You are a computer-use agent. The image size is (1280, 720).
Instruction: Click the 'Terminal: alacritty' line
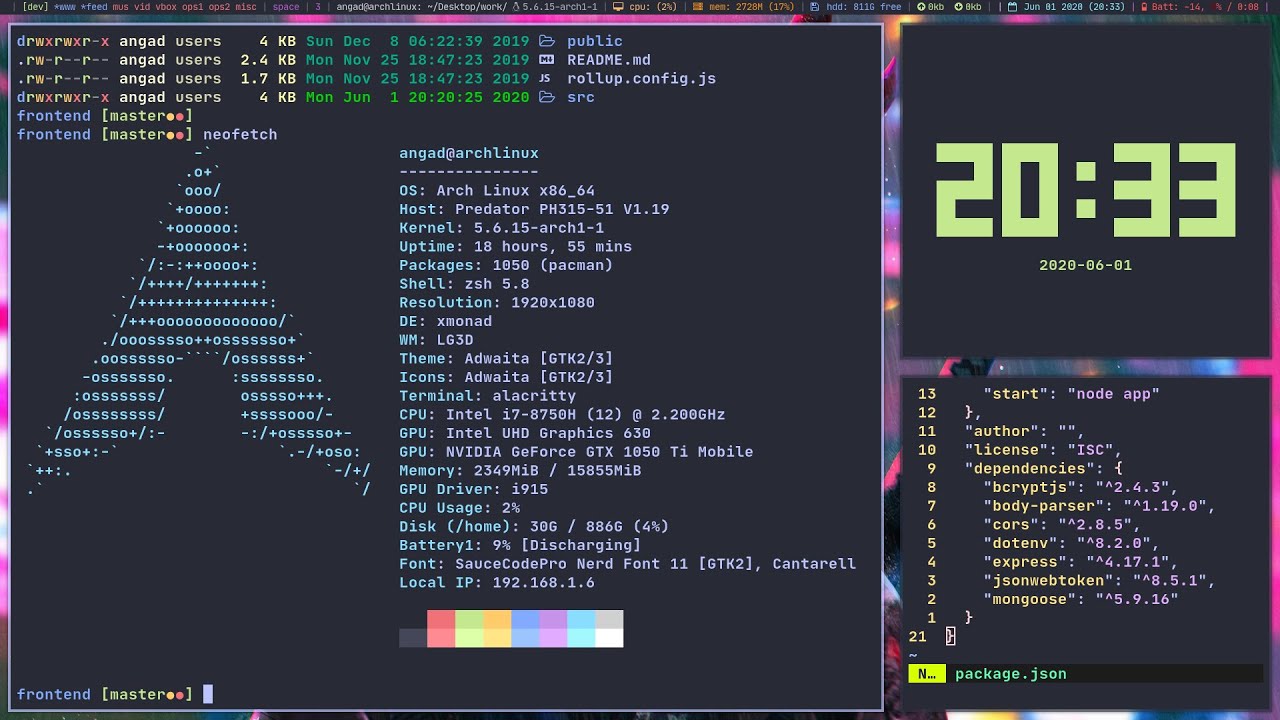(x=488, y=396)
